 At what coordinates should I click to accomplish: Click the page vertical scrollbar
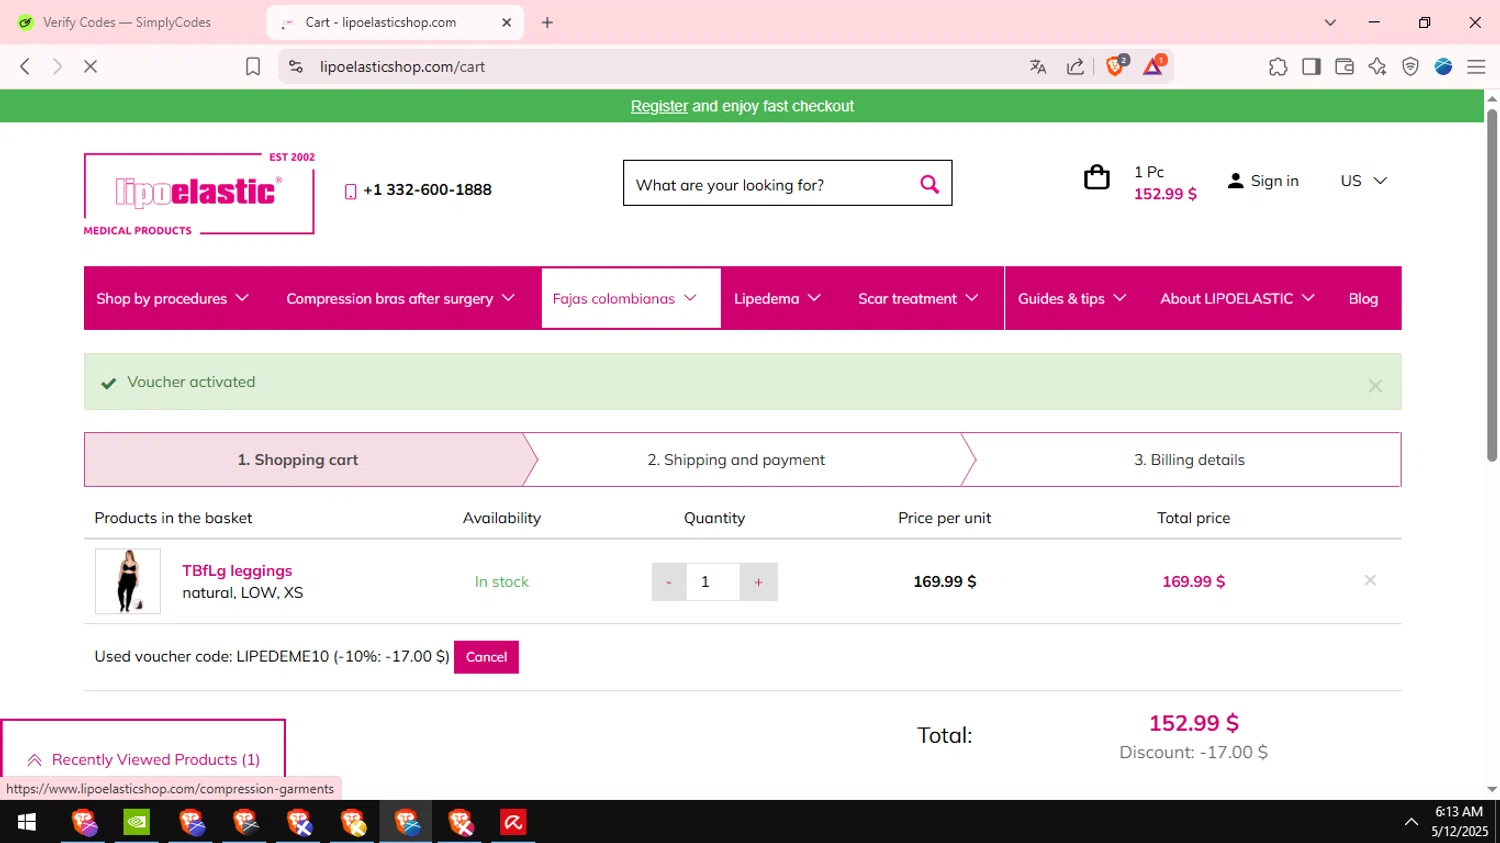click(x=1492, y=285)
